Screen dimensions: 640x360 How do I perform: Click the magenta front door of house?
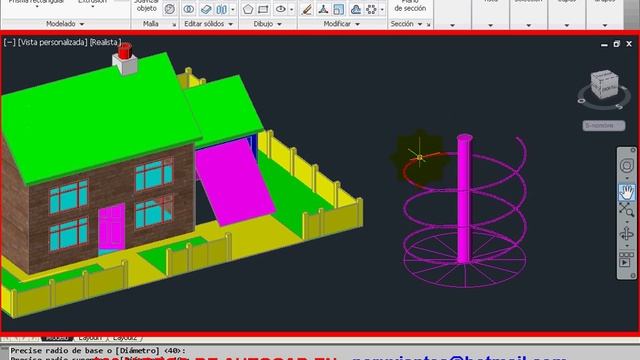coord(111,227)
